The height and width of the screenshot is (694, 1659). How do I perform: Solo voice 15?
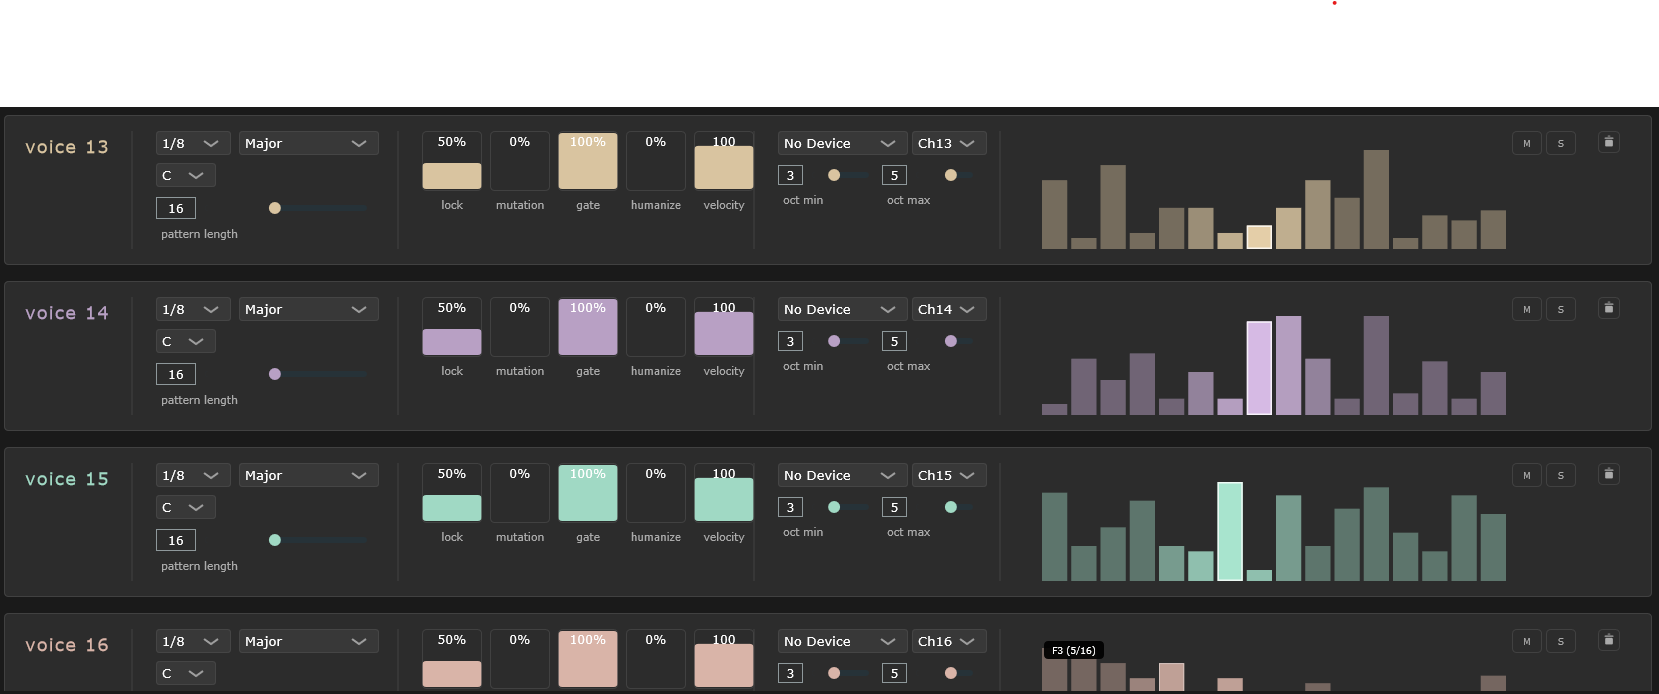1560,475
